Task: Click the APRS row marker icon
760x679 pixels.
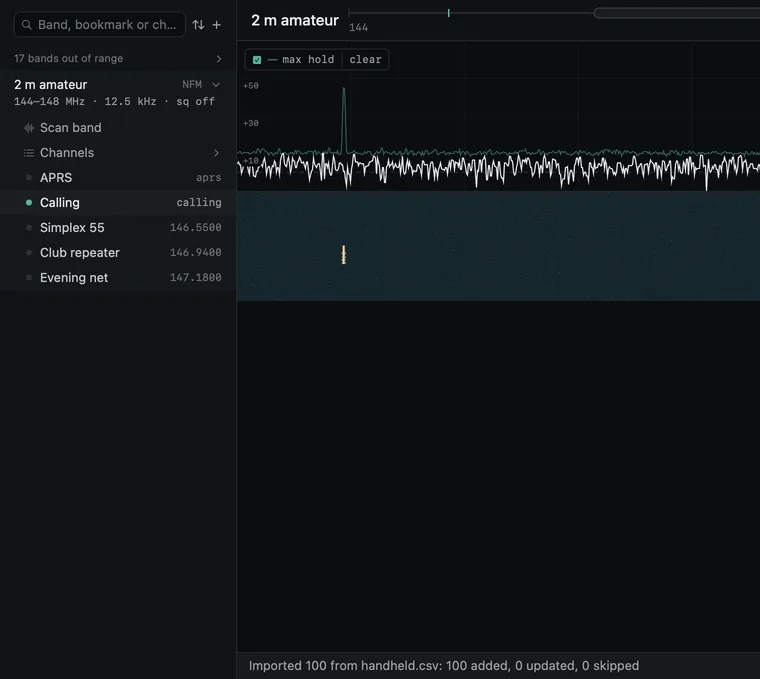Action: coord(29,178)
